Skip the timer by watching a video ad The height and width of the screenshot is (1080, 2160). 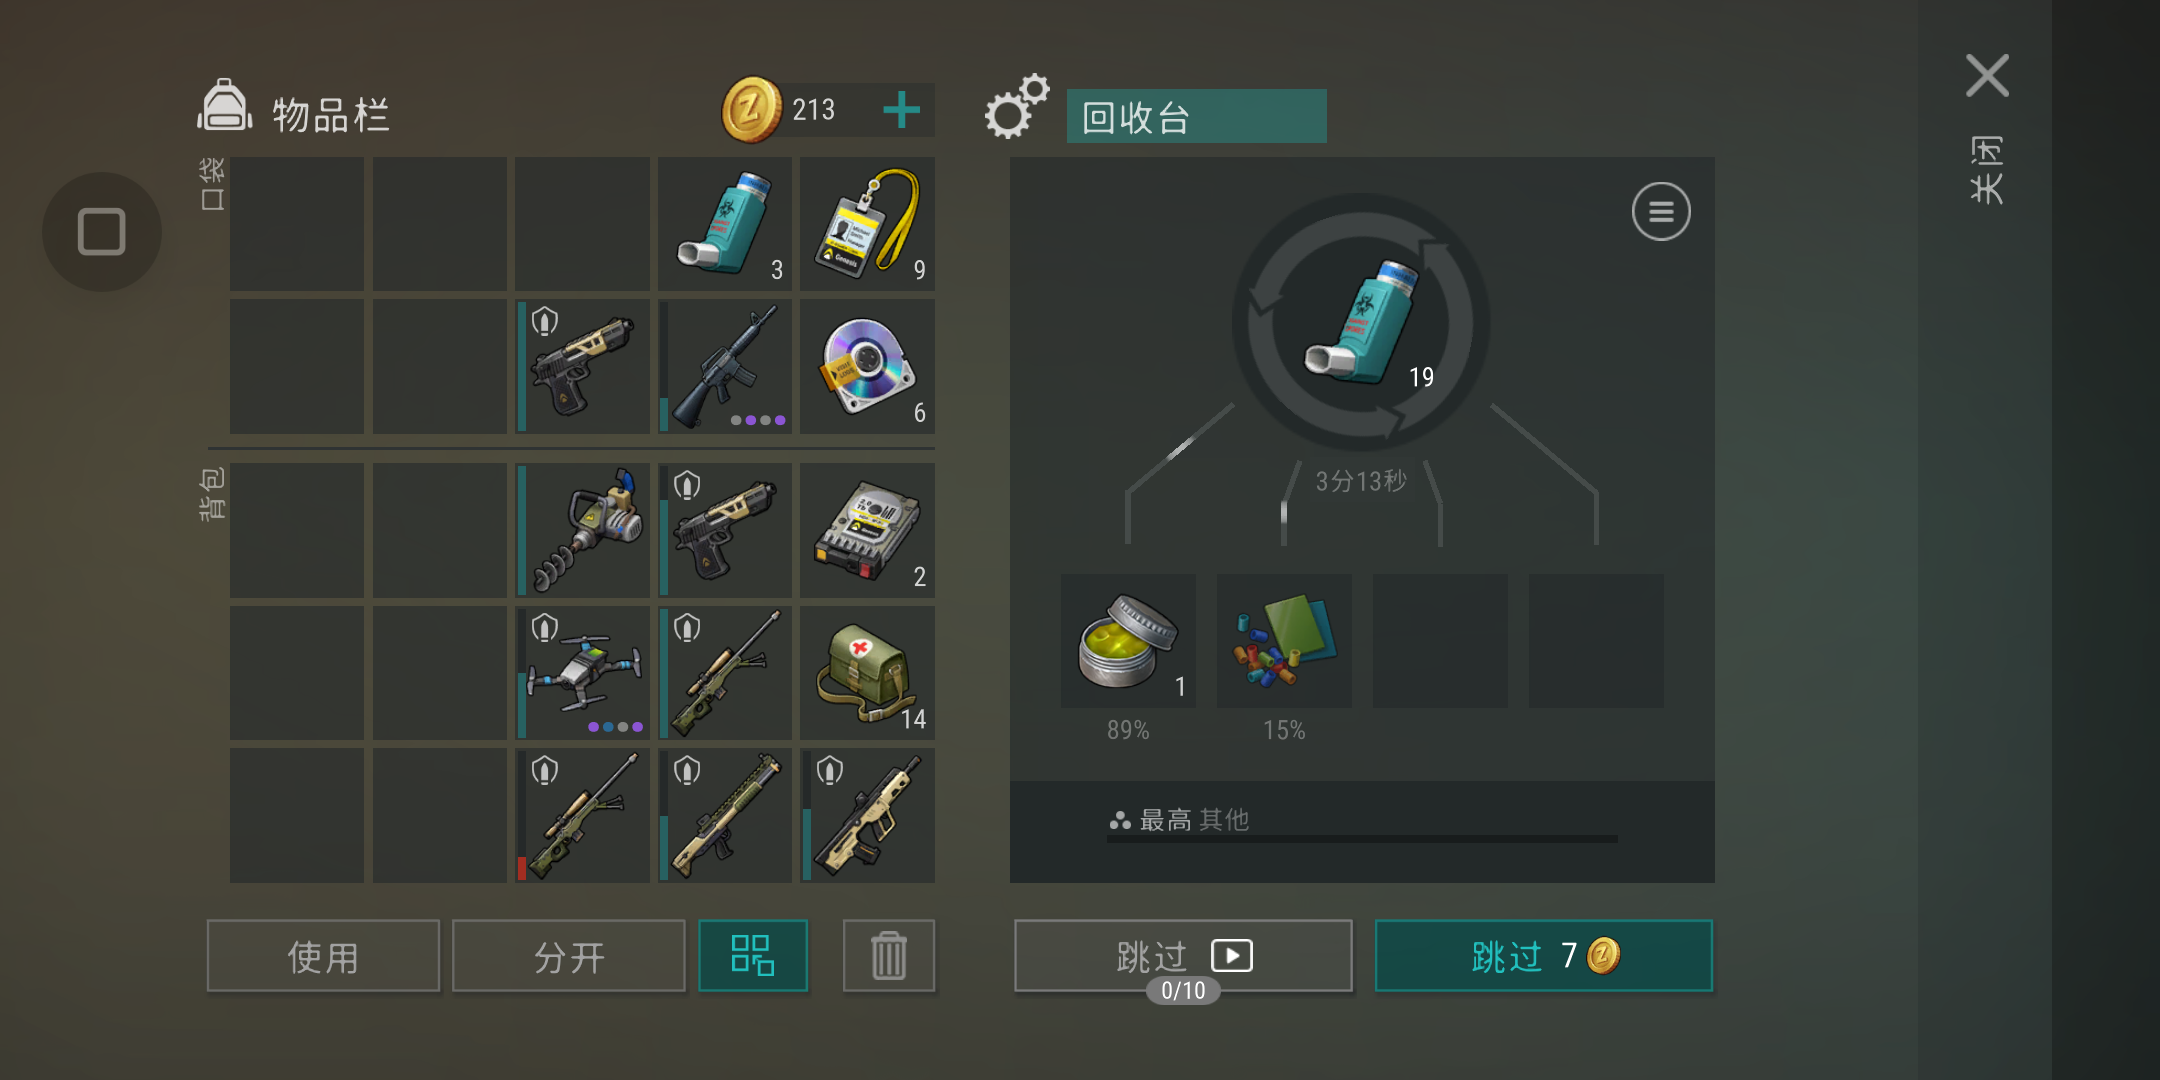[x=1183, y=955]
